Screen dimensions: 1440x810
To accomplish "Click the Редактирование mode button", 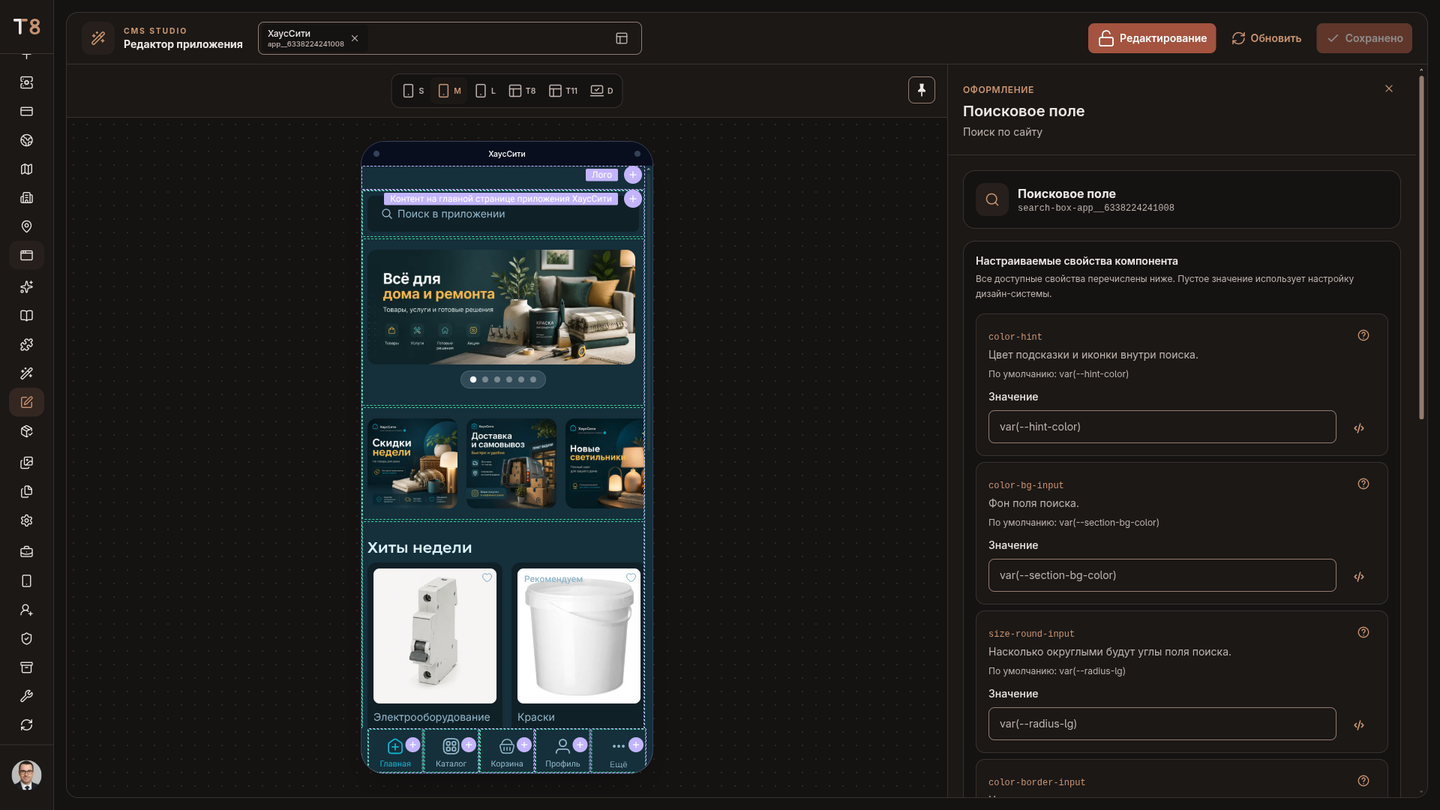I will pyautogui.click(x=1152, y=38).
